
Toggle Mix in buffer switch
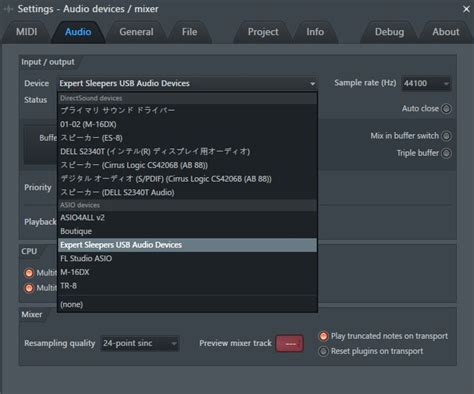[446, 136]
